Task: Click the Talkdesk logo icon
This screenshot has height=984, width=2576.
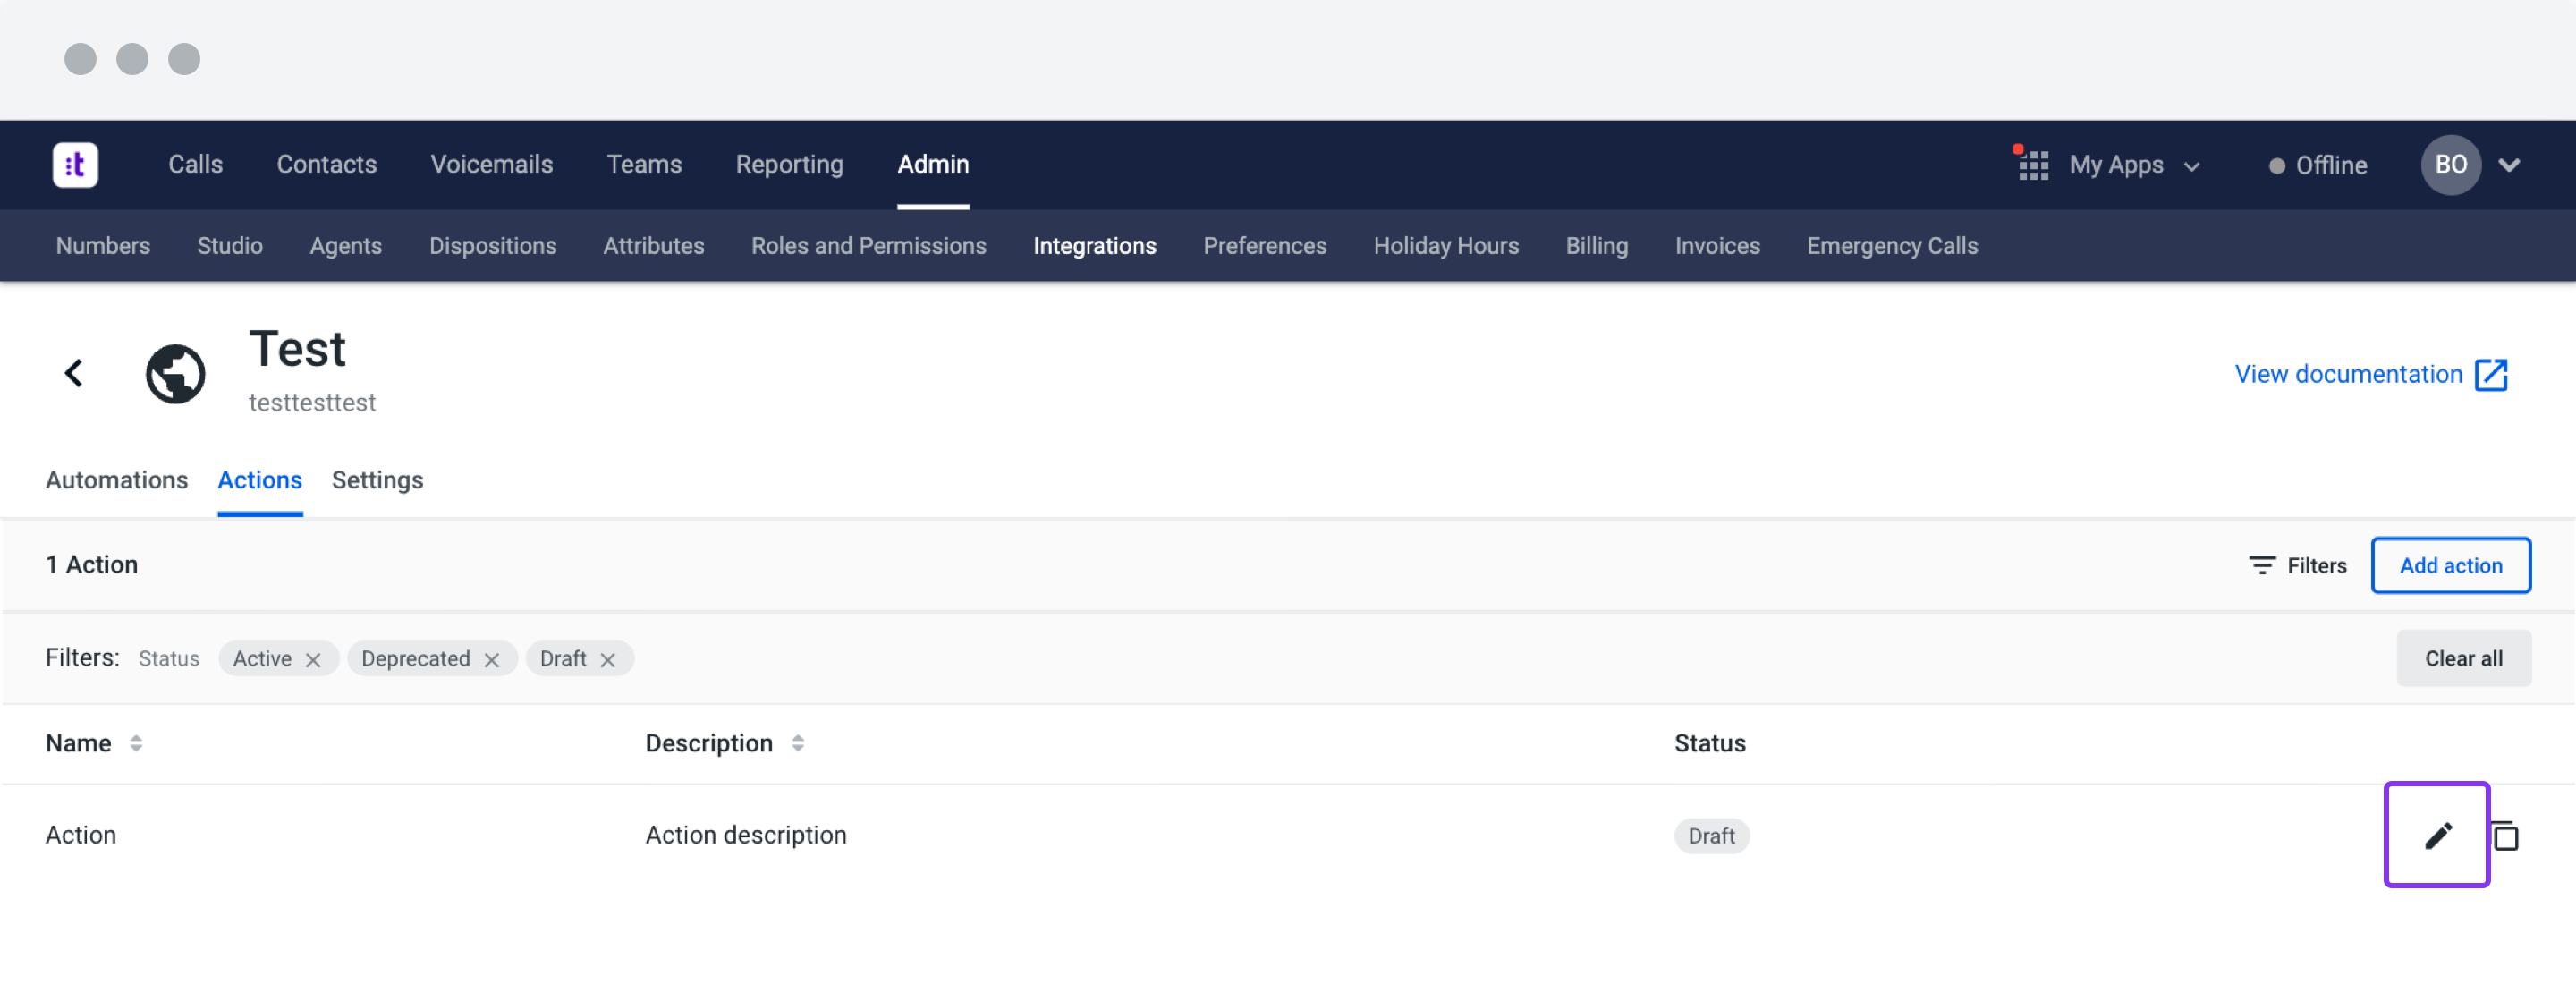Action: pos(75,165)
